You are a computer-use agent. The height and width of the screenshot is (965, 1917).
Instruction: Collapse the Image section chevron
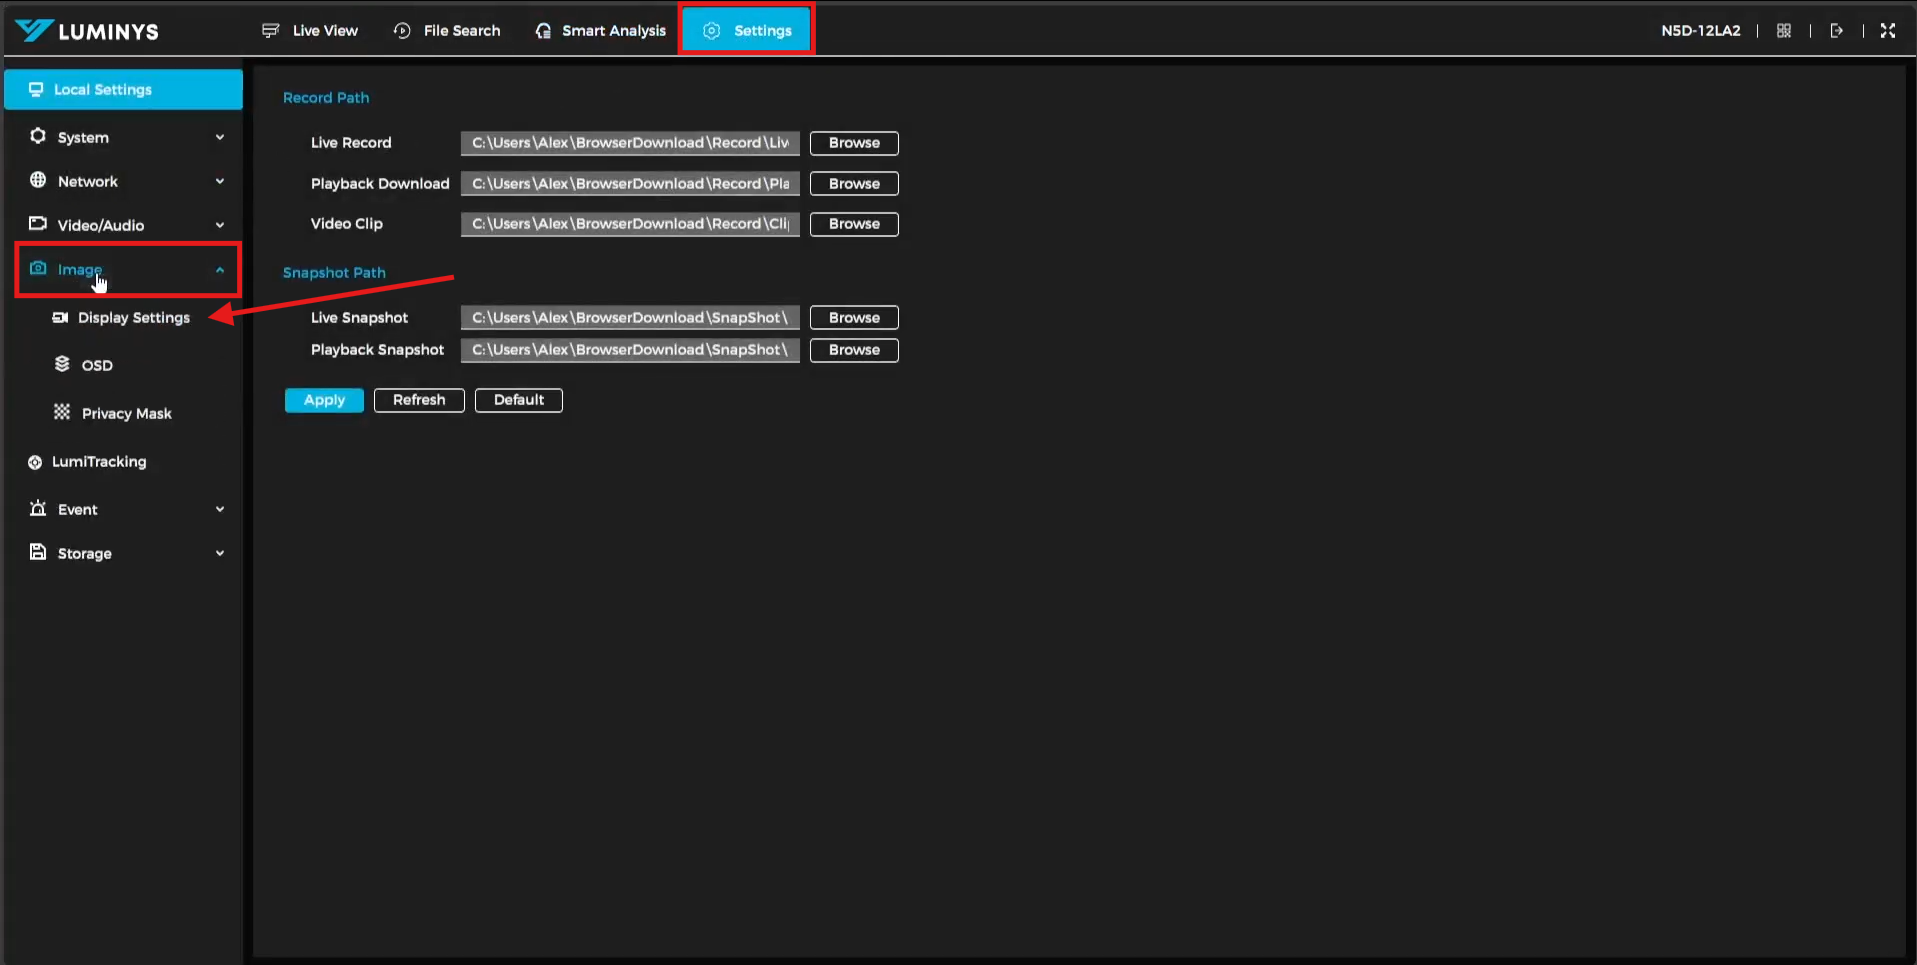pyautogui.click(x=220, y=270)
